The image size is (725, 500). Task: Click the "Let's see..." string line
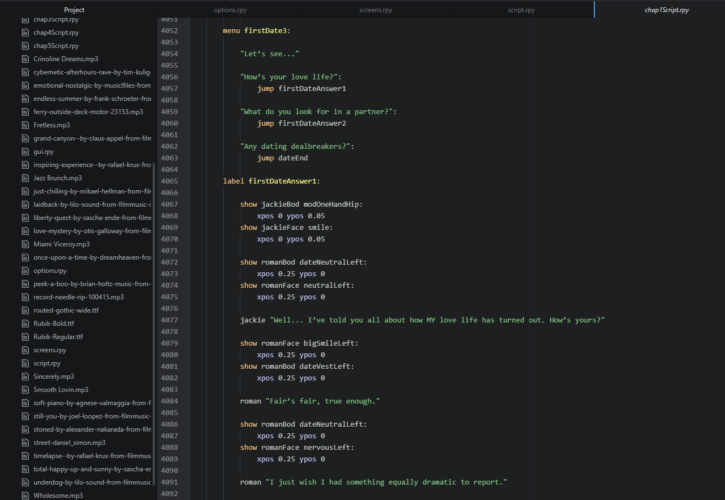coord(270,54)
